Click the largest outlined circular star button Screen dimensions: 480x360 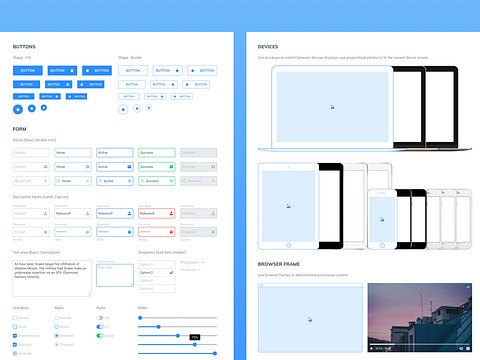pyautogui.click(x=123, y=109)
